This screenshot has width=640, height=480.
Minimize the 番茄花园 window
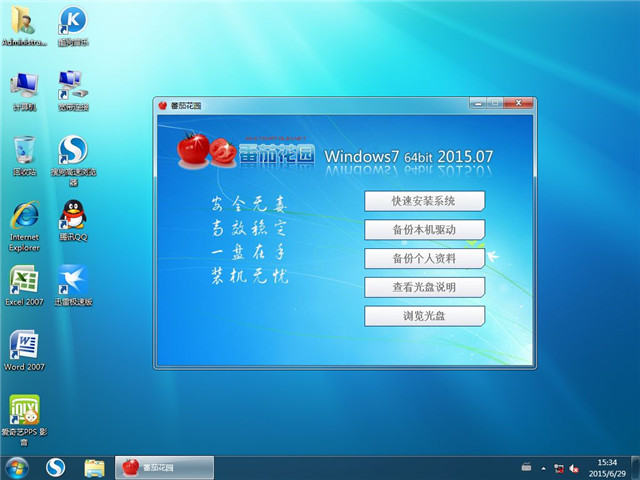[x=478, y=103]
